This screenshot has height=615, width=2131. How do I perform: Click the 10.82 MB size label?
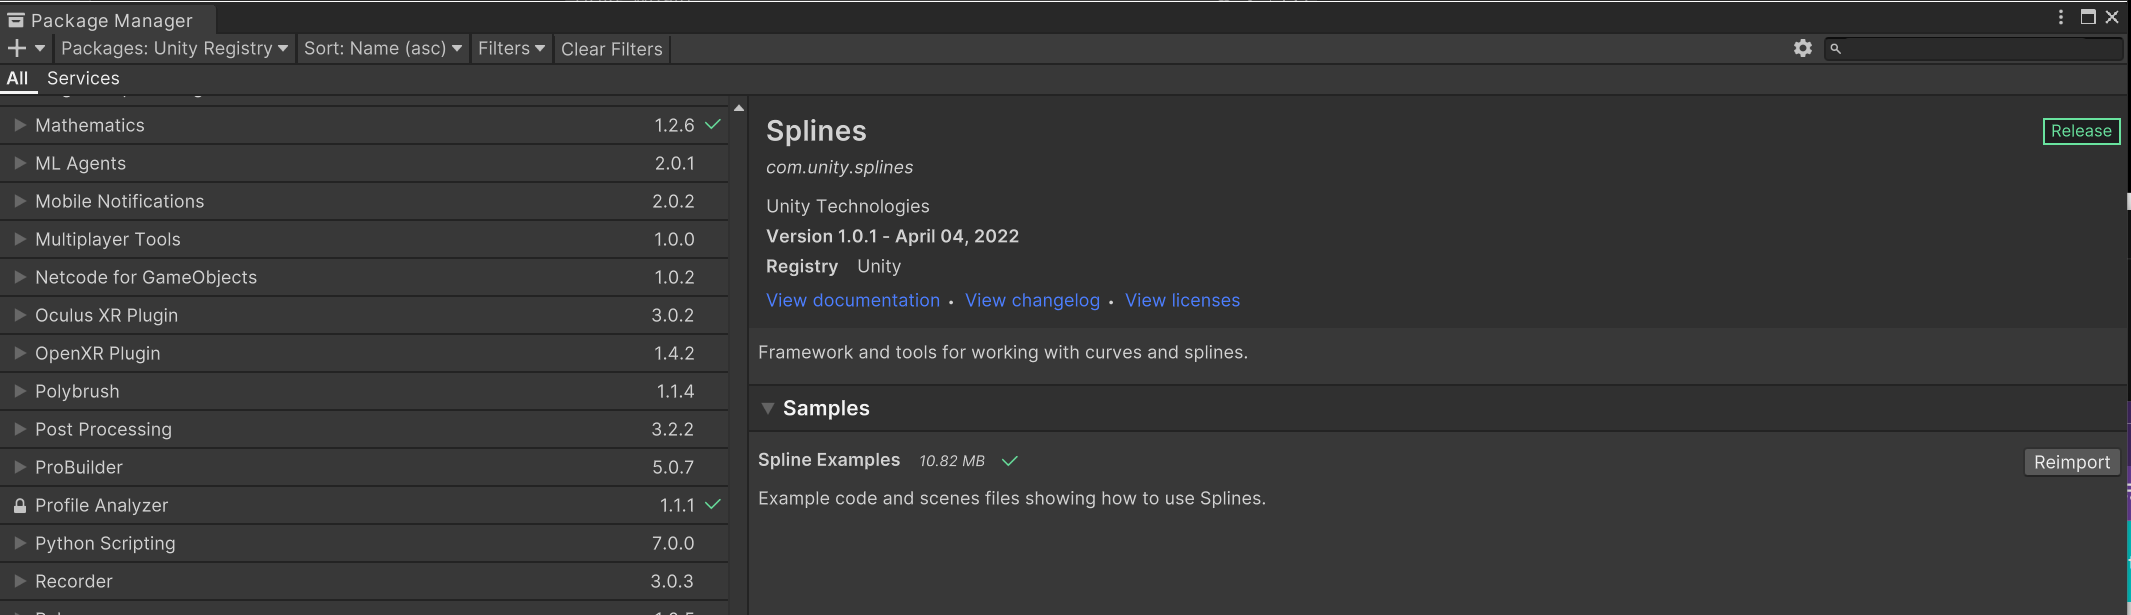point(952,461)
